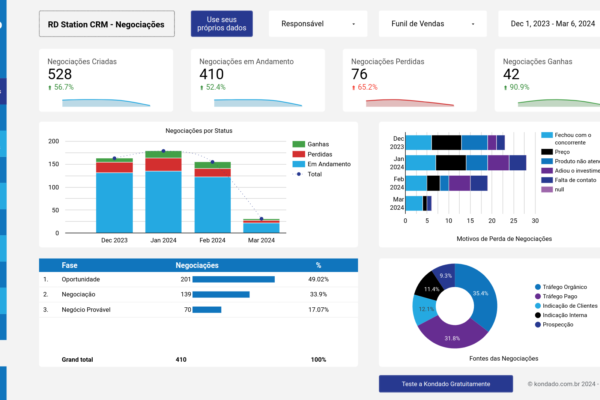Select the Preço legend marker
This screenshot has width=600, height=400.
coord(546,152)
